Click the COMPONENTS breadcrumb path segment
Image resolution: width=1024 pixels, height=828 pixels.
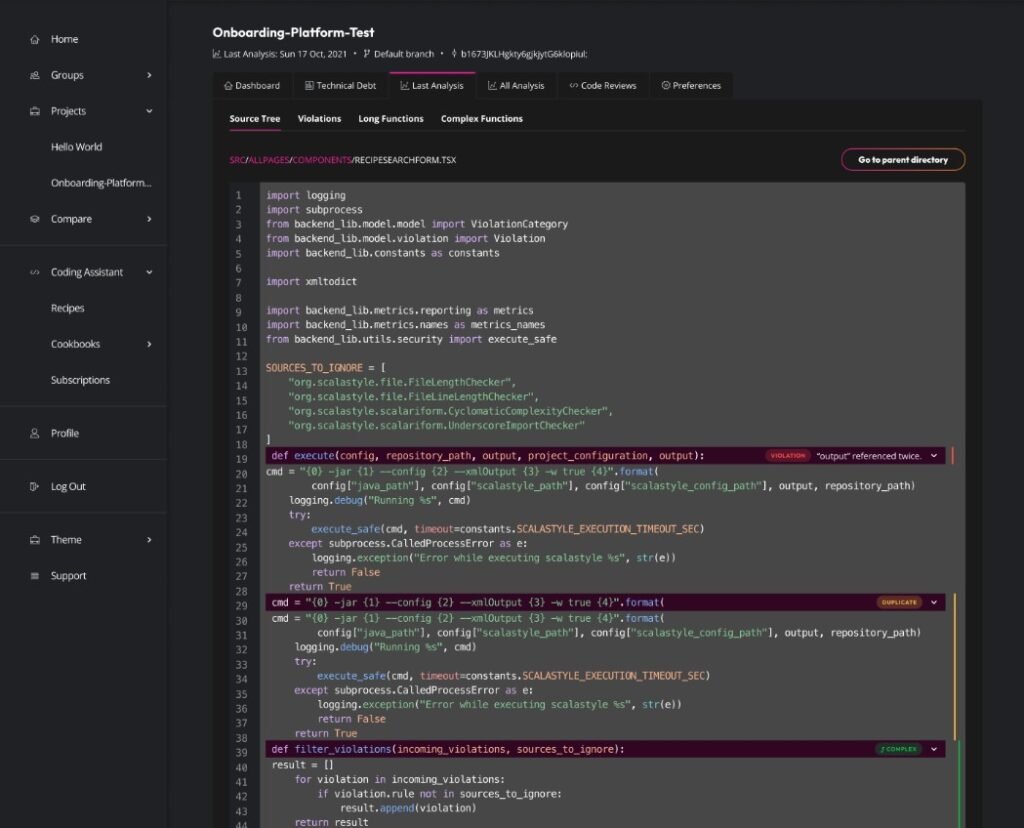(x=319, y=160)
